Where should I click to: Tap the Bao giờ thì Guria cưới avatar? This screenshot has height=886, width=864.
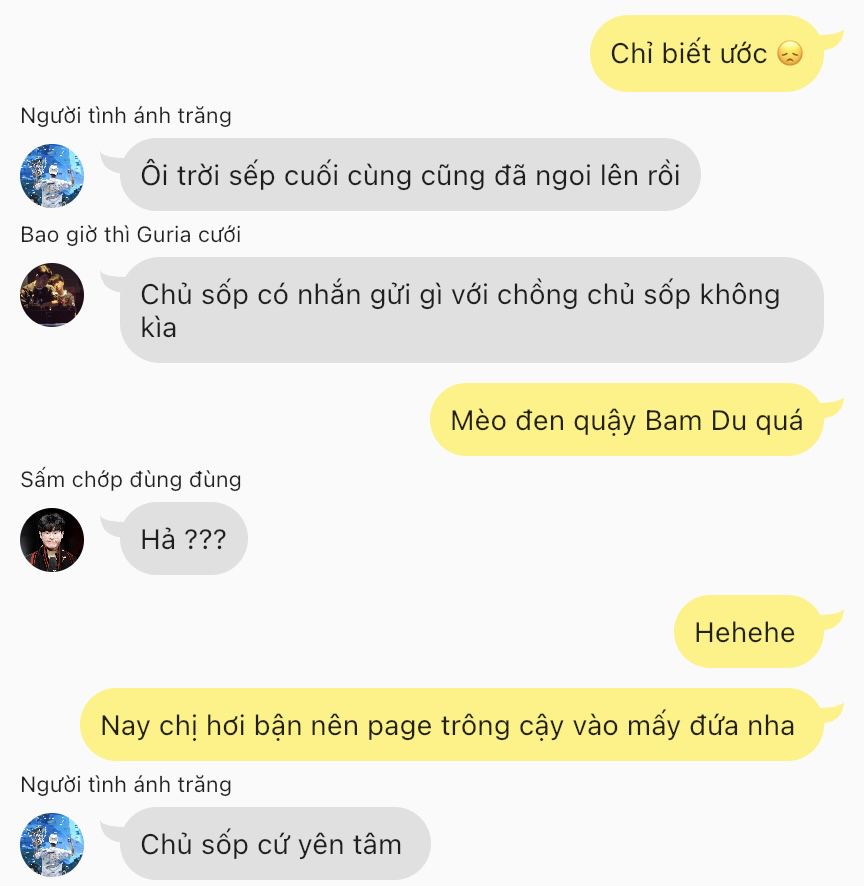point(52,294)
